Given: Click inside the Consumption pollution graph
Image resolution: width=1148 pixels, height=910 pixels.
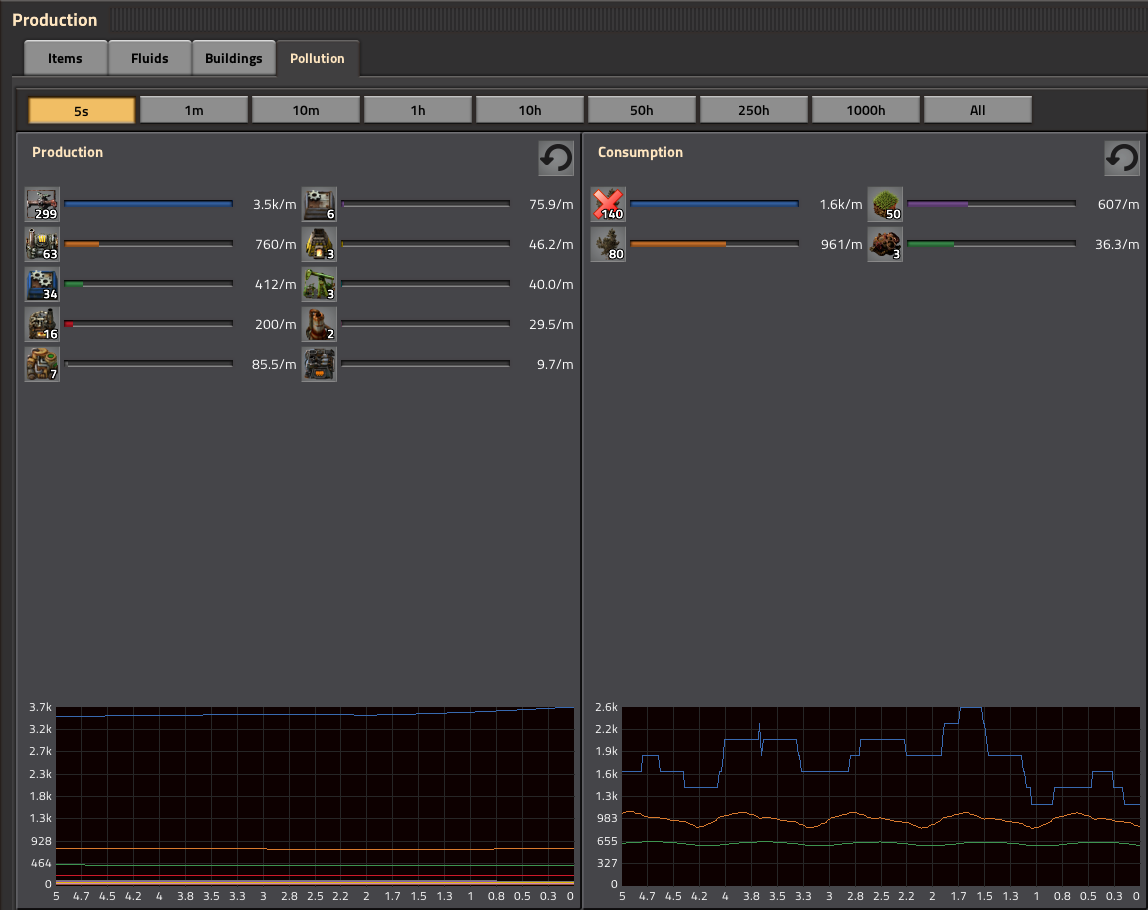Looking at the screenshot, I should pyautogui.click(x=880, y=790).
